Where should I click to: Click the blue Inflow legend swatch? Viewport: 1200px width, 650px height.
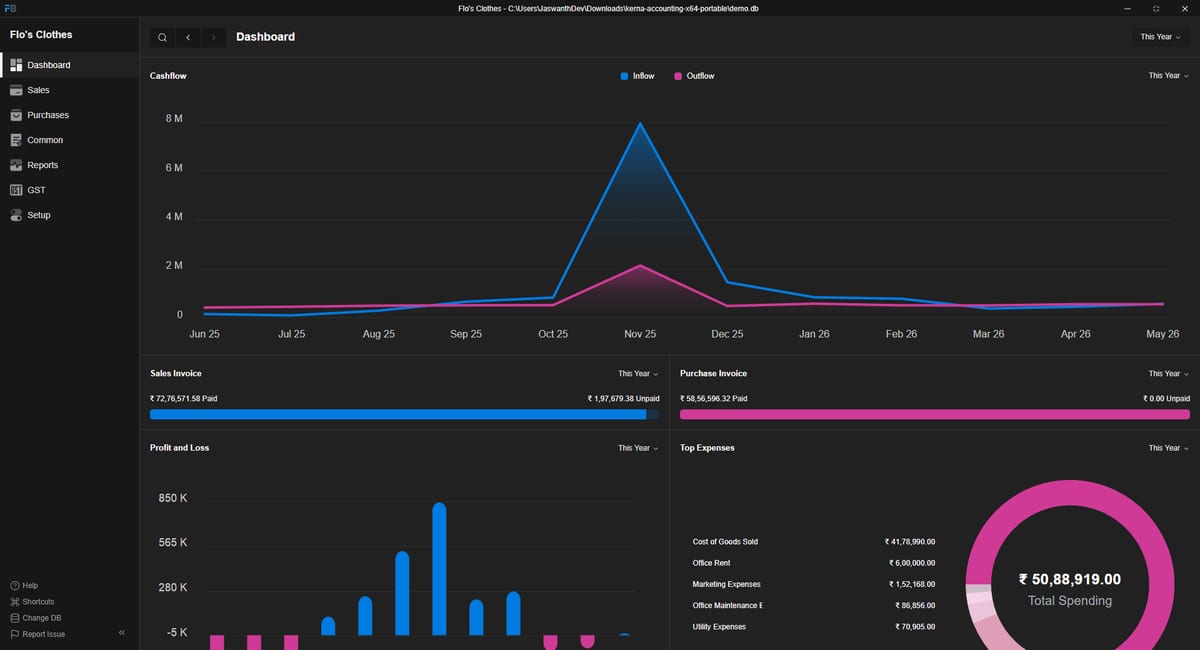coord(624,76)
